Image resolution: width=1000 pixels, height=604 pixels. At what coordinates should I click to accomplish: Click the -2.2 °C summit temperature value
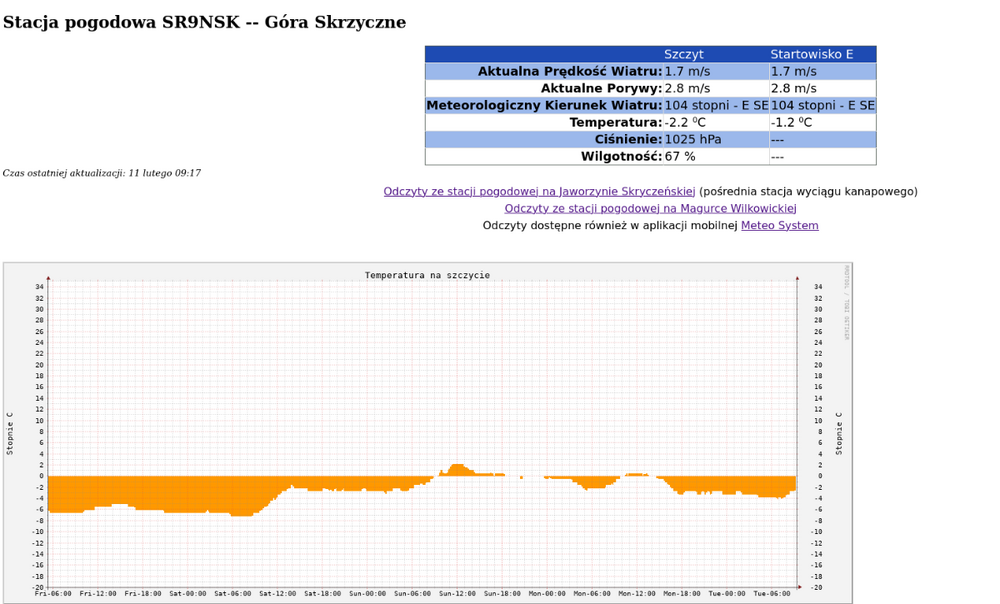[685, 123]
